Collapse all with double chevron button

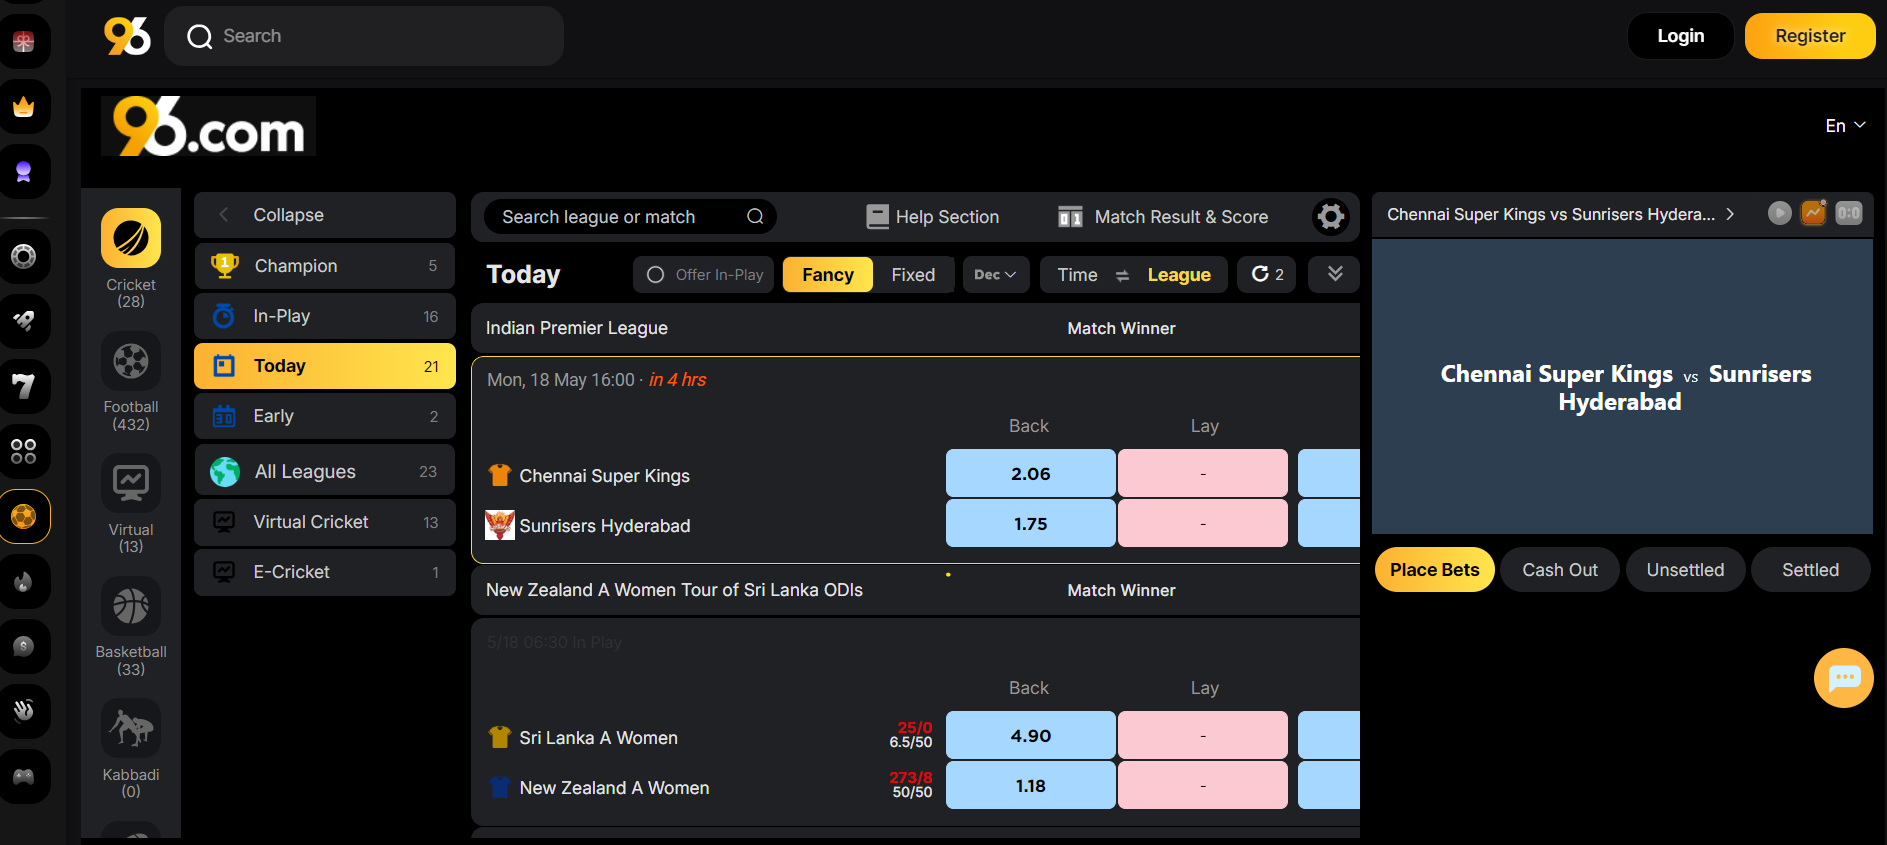pyautogui.click(x=1335, y=274)
